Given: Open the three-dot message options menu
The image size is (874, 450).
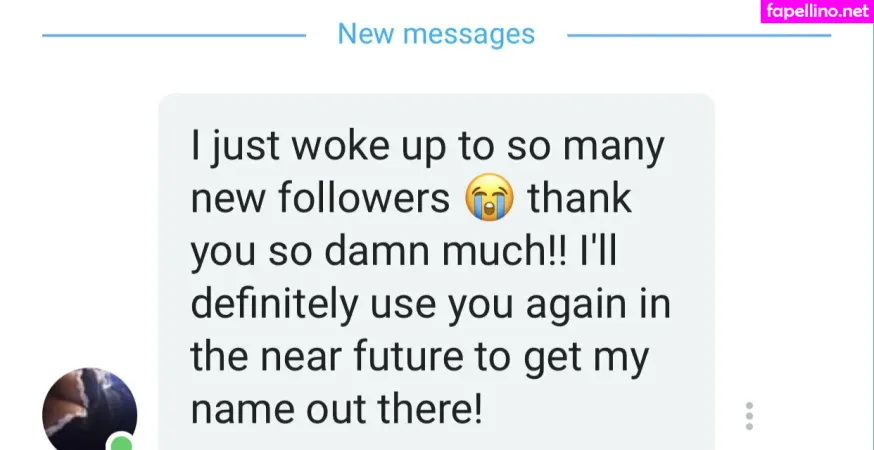Looking at the screenshot, I should [x=749, y=416].
